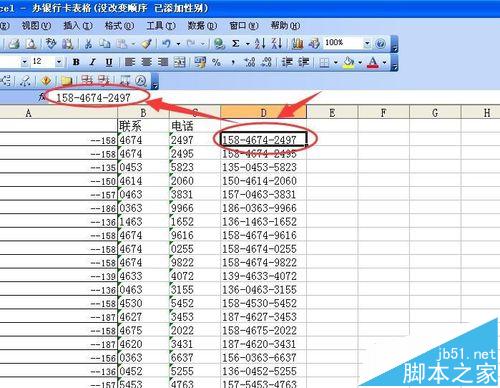Toggle Align Right

tap(163, 62)
